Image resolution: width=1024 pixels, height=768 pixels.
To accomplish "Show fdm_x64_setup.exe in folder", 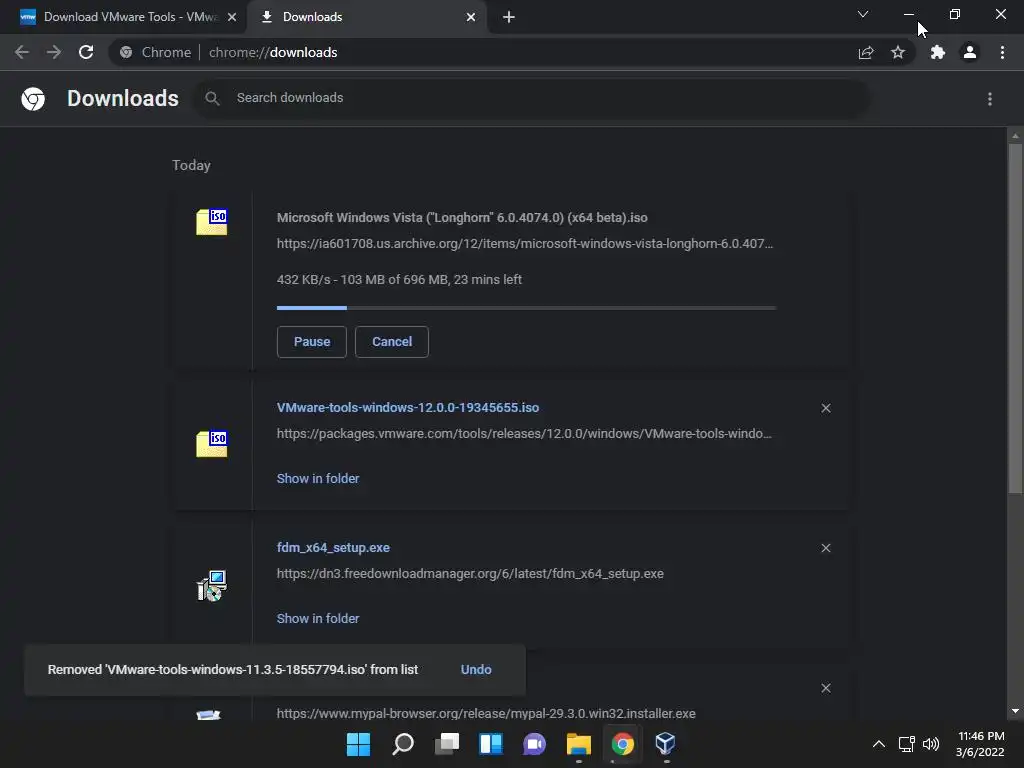I will click(x=318, y=618).
